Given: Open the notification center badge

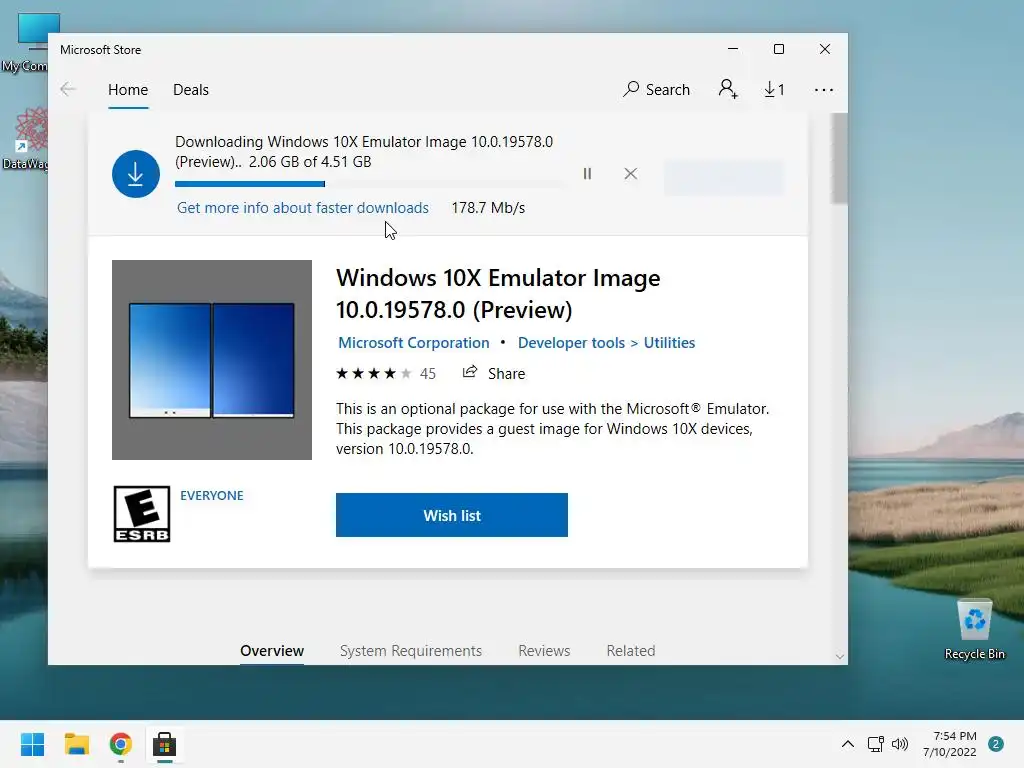Looking at the screenshot, I should (996, 744).
